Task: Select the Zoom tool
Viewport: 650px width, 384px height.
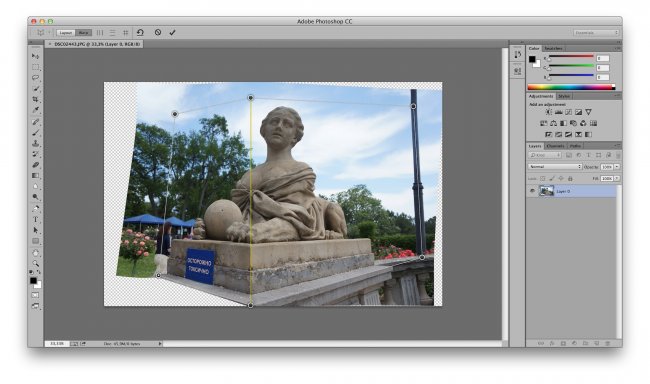Action: tap(36, 263)
